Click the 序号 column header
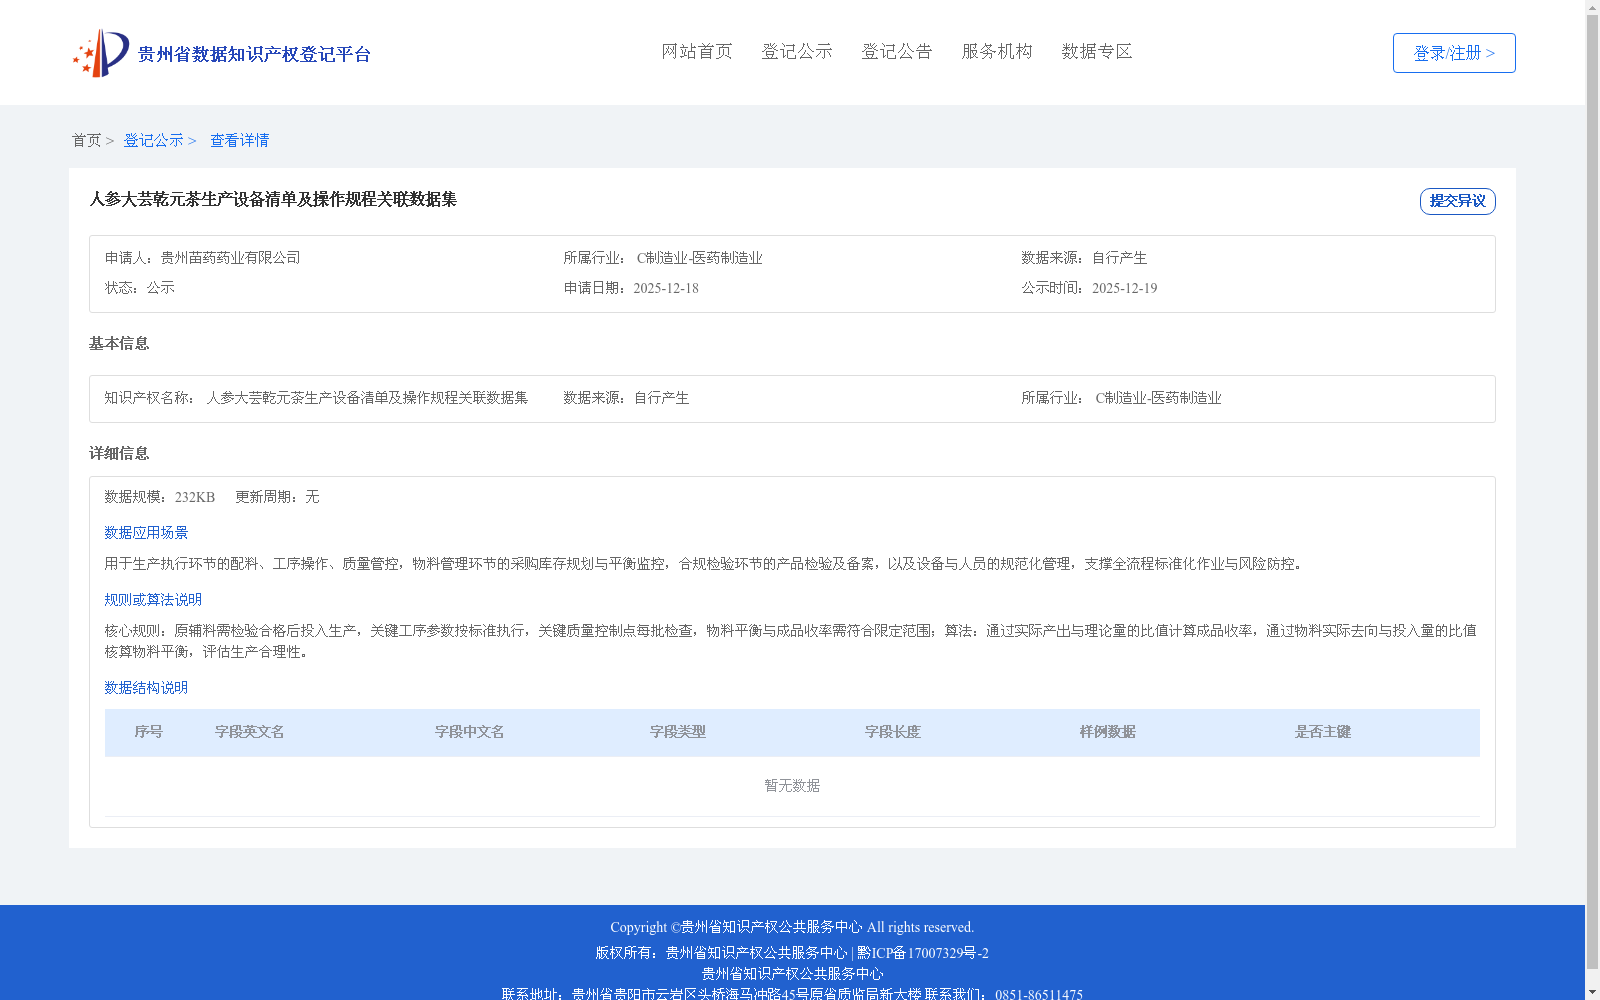The image size is (1600, 1000). pyautogui.click(x=149, y=732)
